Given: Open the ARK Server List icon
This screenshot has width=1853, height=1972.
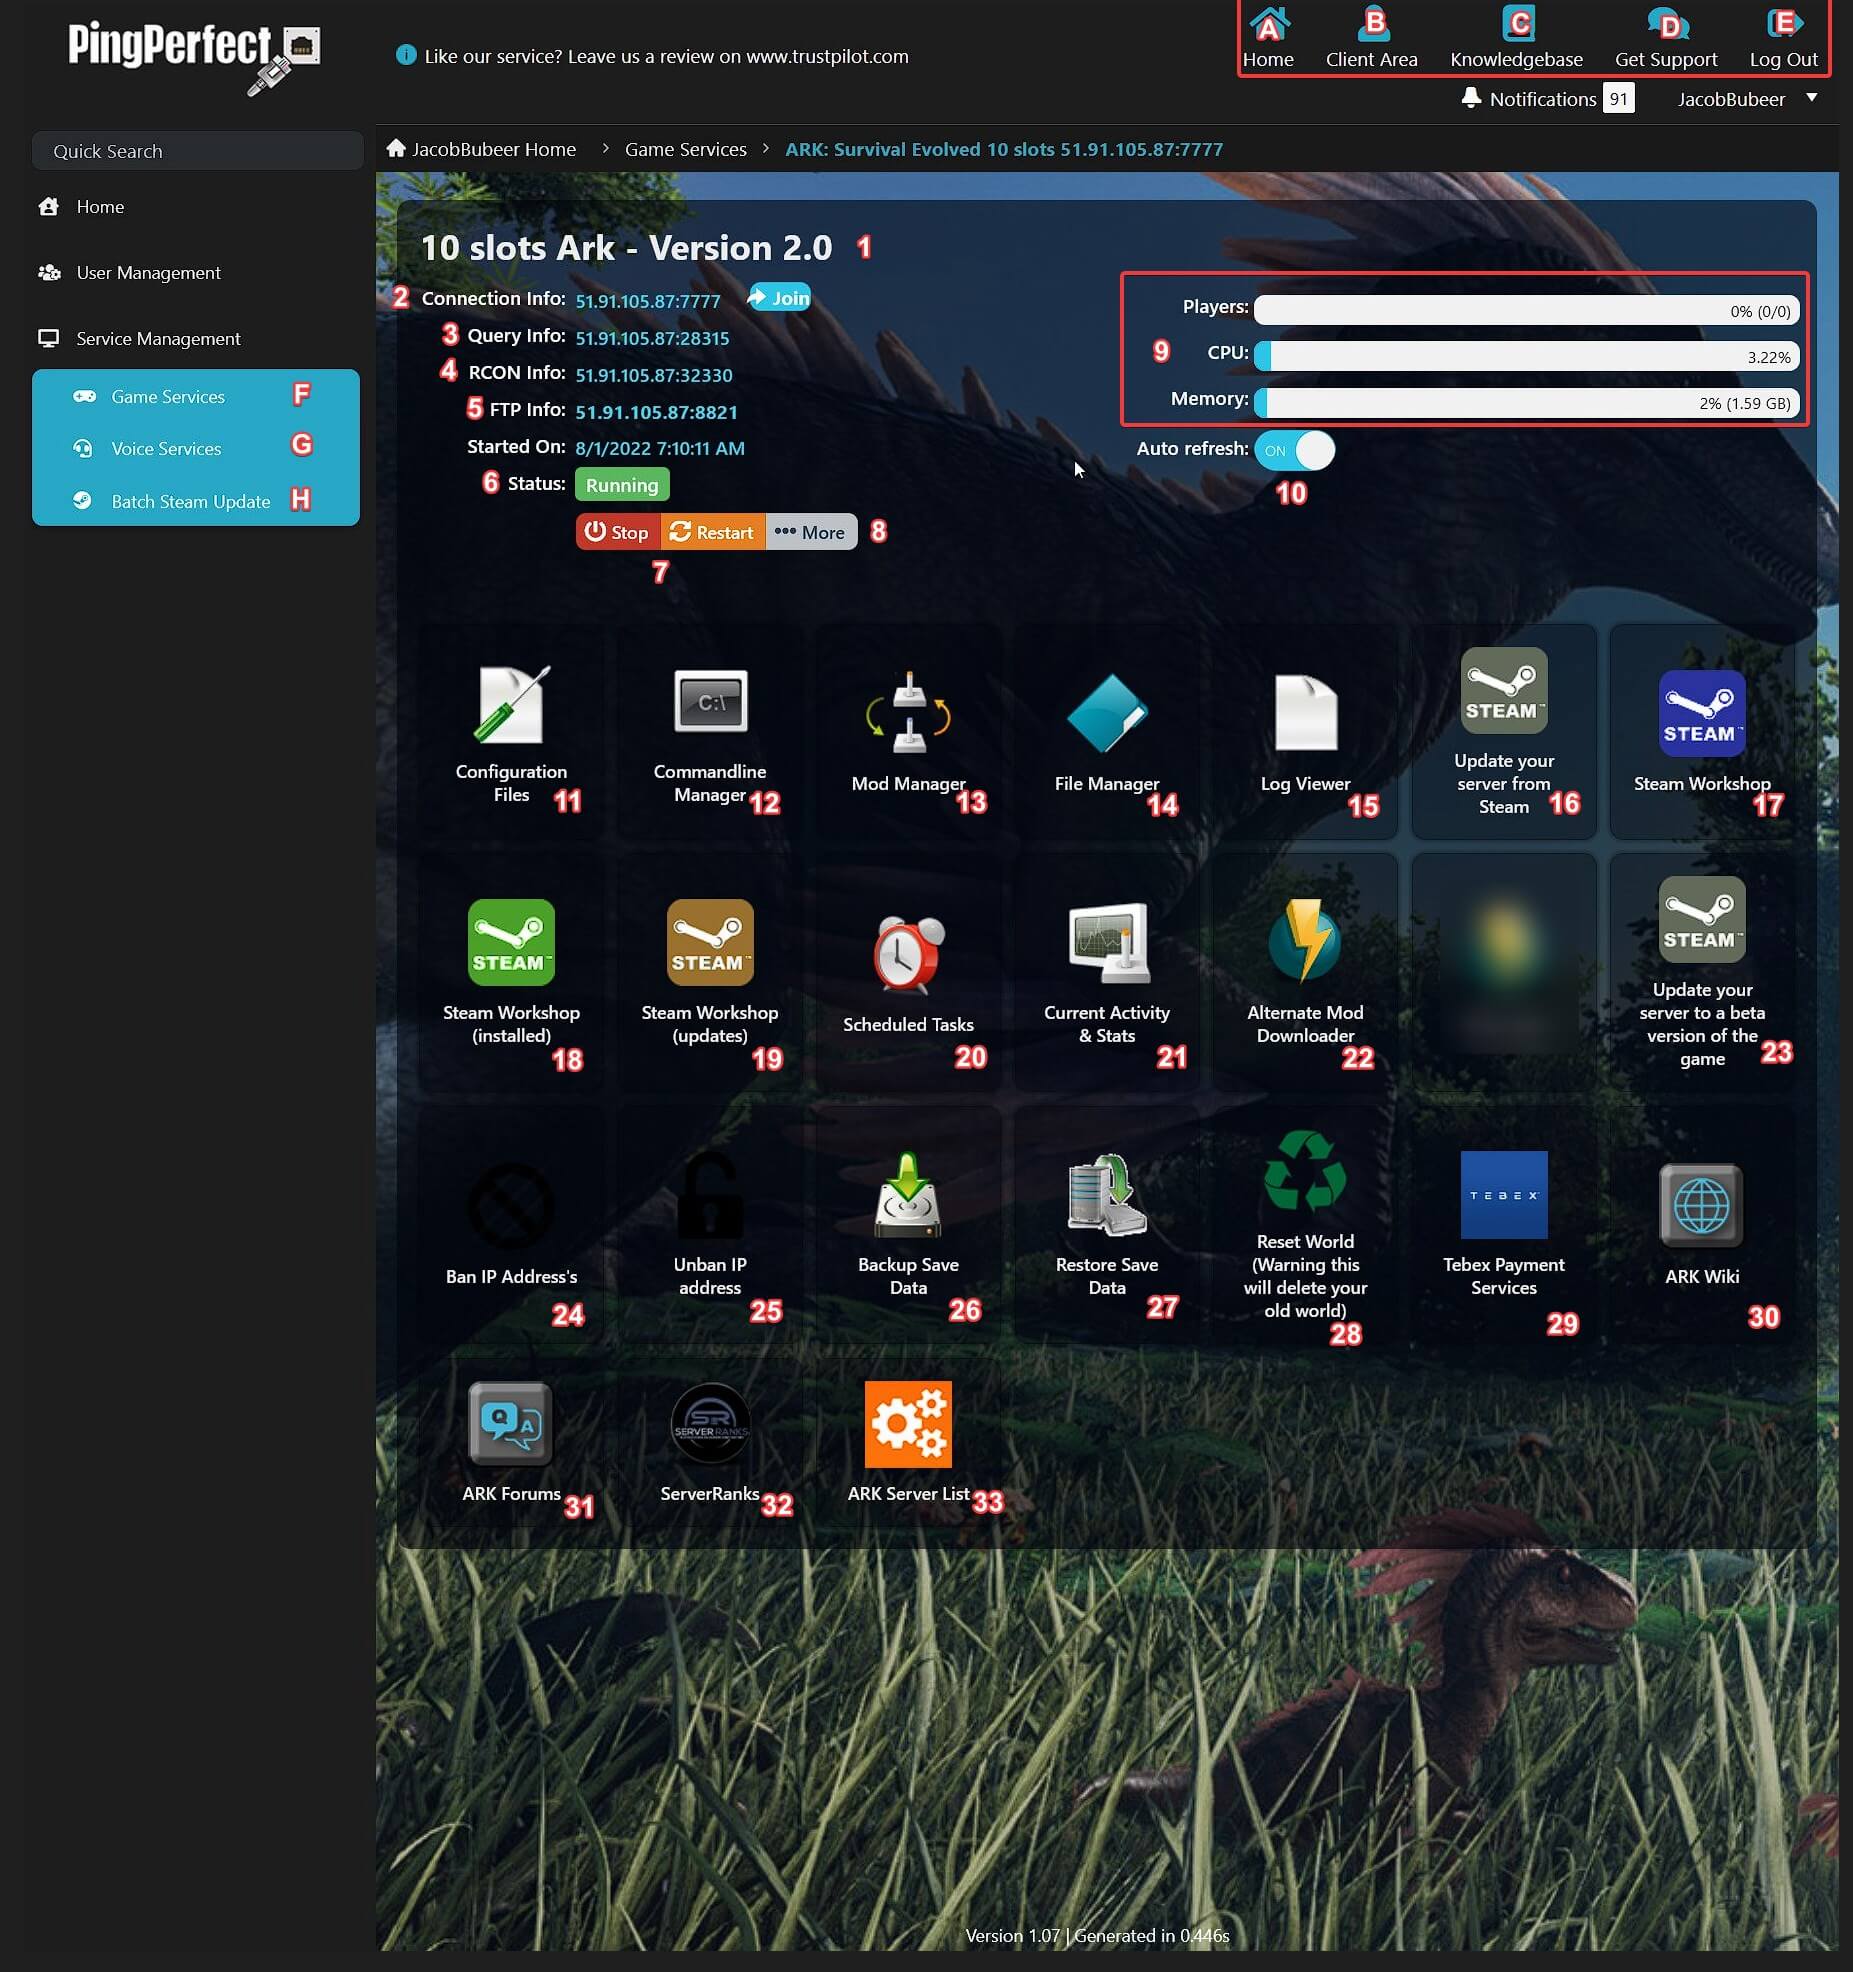Looking at the screenshot, I should pyautogui.click(x=908, y=1424).
